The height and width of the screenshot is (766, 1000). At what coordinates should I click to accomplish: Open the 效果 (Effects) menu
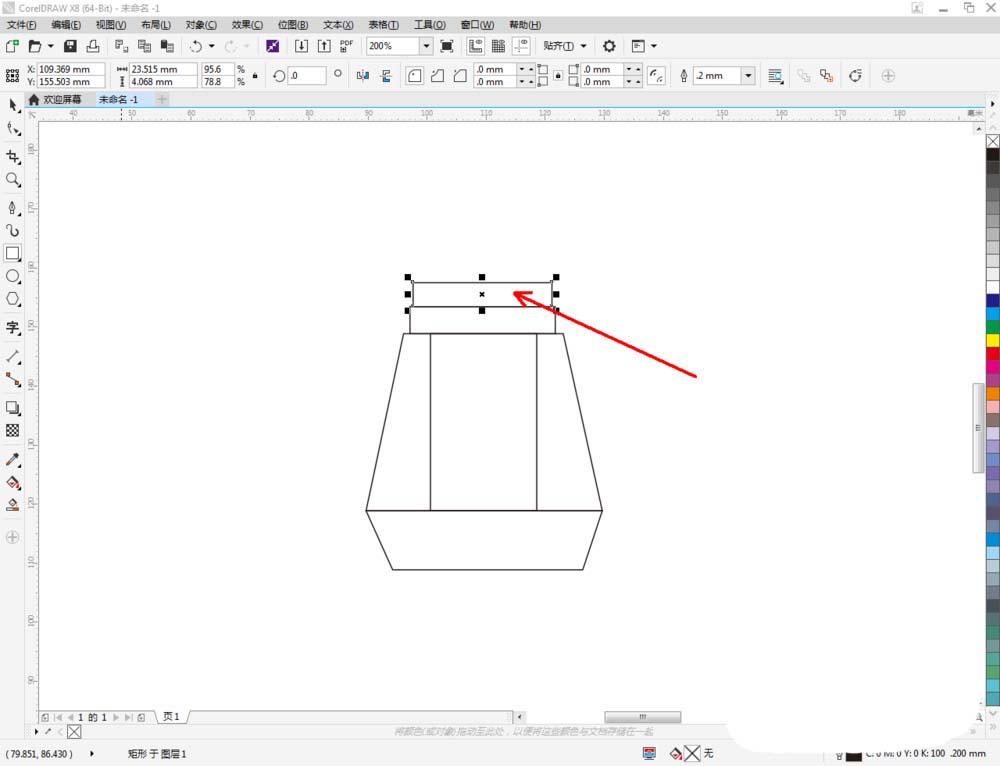click(247, 24)
